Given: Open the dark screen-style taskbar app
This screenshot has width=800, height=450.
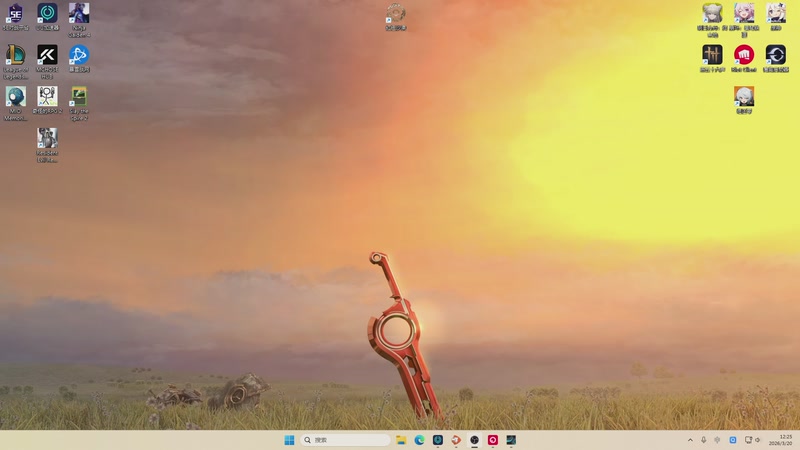Looking at the screenshot, I should click(511, 440).
